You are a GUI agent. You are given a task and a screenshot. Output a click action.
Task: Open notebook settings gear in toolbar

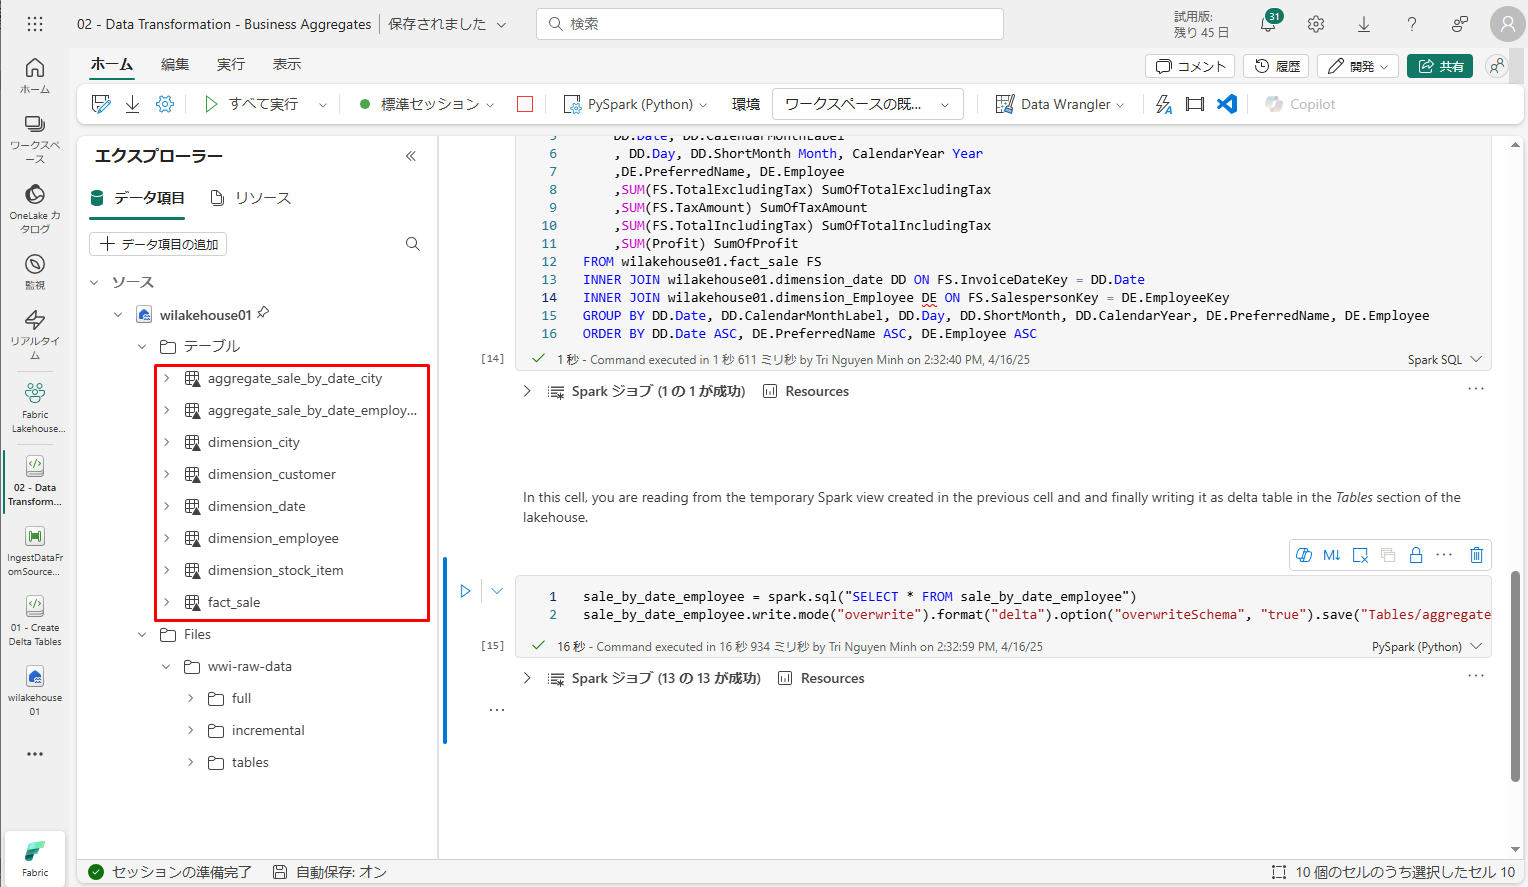click(165, 104)
